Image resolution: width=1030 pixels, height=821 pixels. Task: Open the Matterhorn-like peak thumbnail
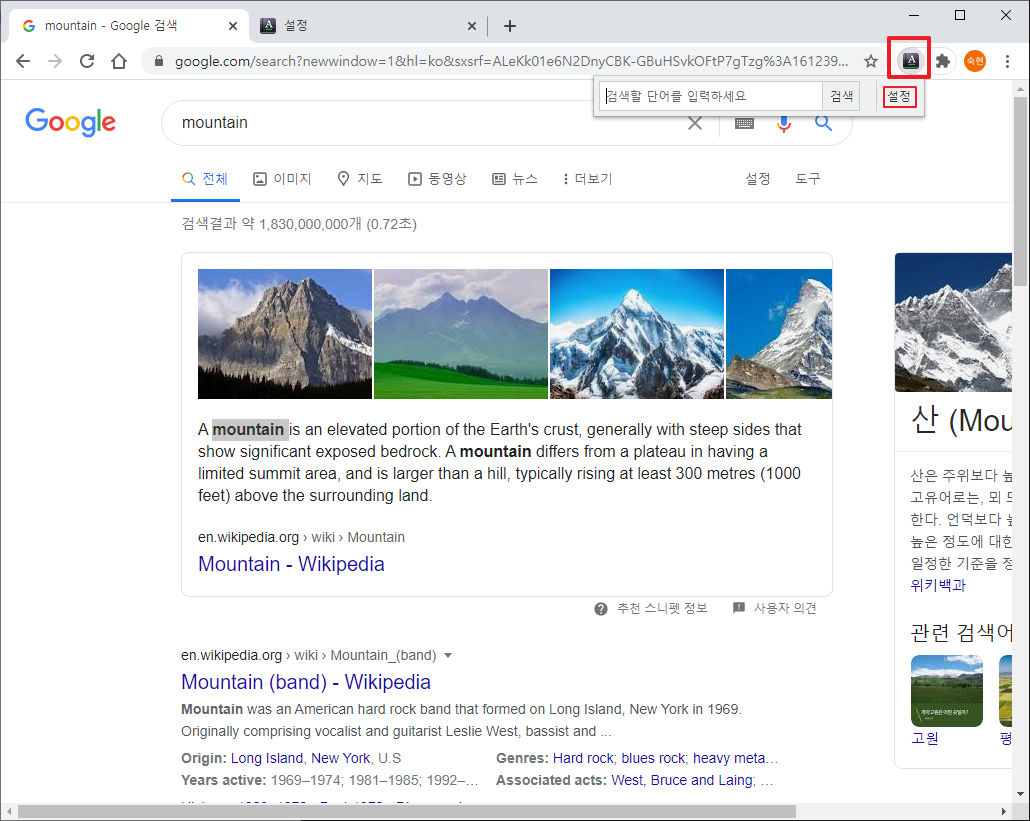tap(778, 334)
